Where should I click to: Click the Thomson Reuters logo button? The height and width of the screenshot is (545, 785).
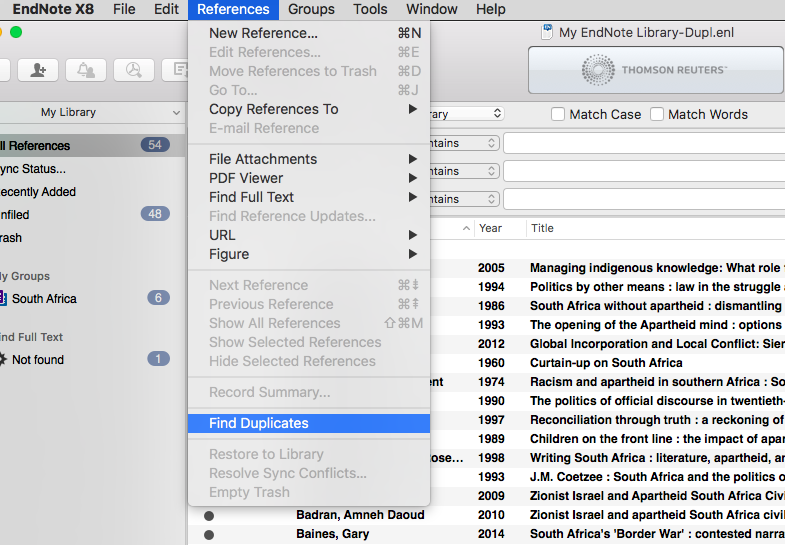(655, 70)
